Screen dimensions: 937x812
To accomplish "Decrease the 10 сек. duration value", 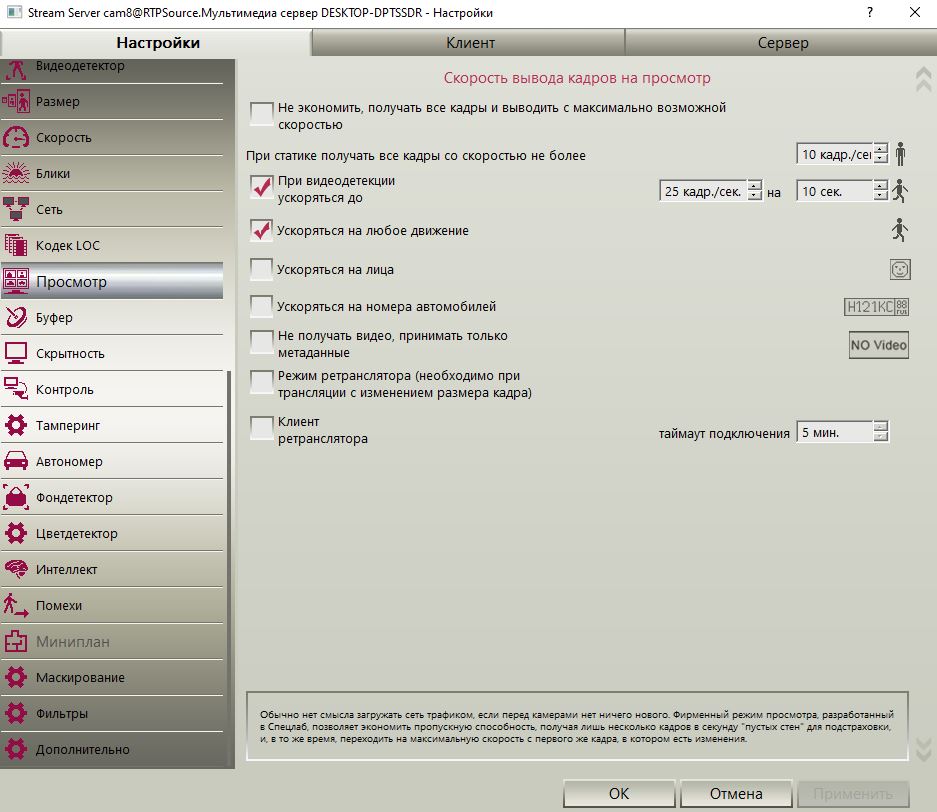I will coord(881,196).
